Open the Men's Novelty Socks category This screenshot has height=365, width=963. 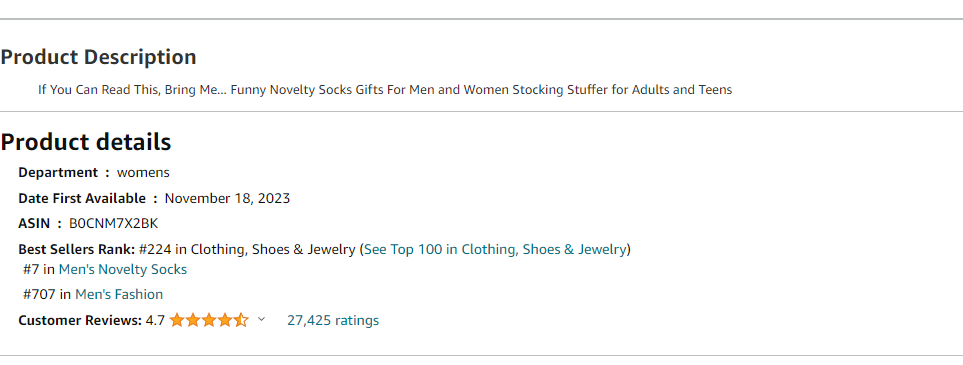click(123, 269)
